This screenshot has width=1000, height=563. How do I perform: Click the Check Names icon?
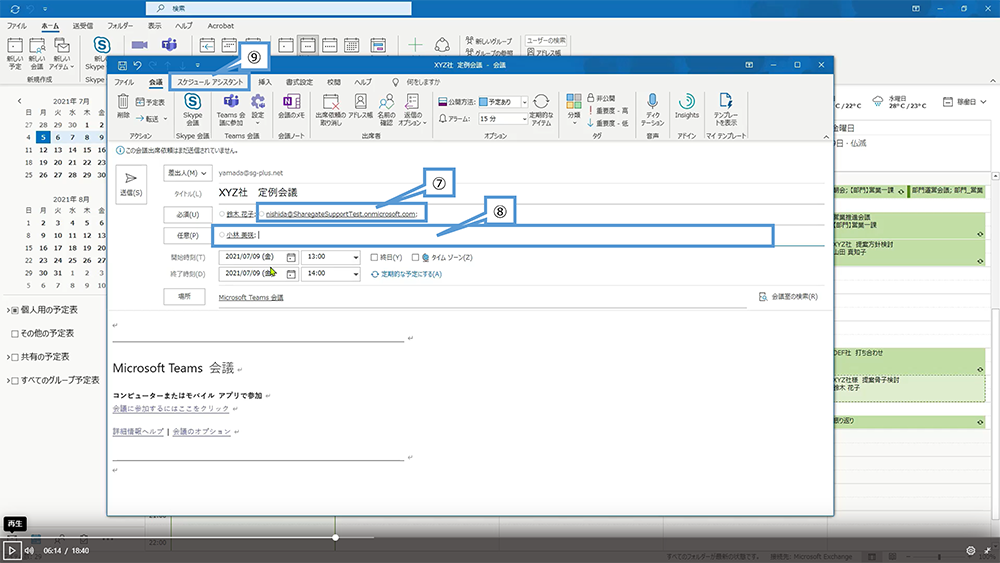pyautogui.click(x=386, y=101)
